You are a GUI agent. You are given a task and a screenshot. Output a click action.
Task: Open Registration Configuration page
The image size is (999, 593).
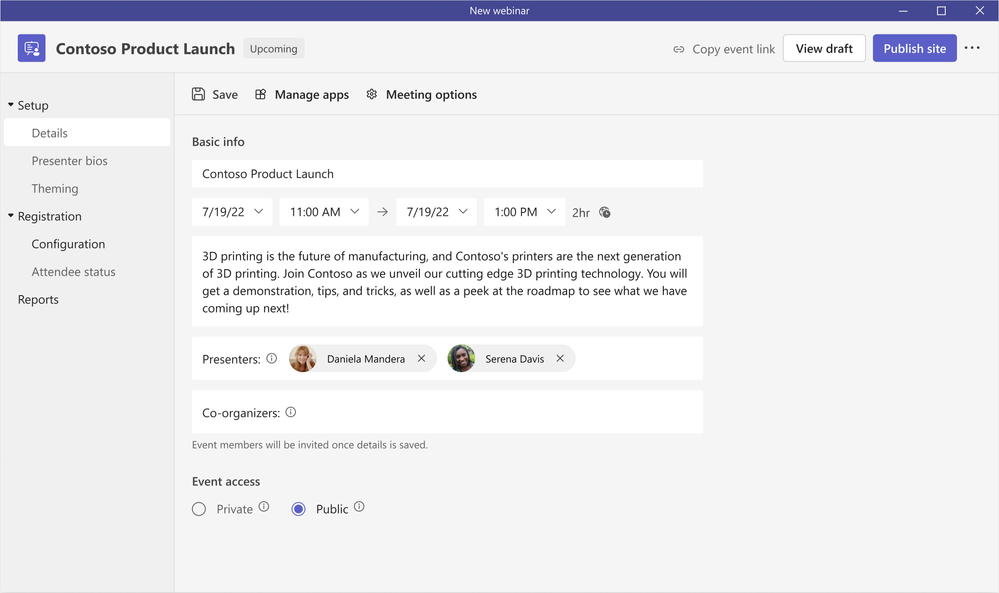(x=68, y=244)
